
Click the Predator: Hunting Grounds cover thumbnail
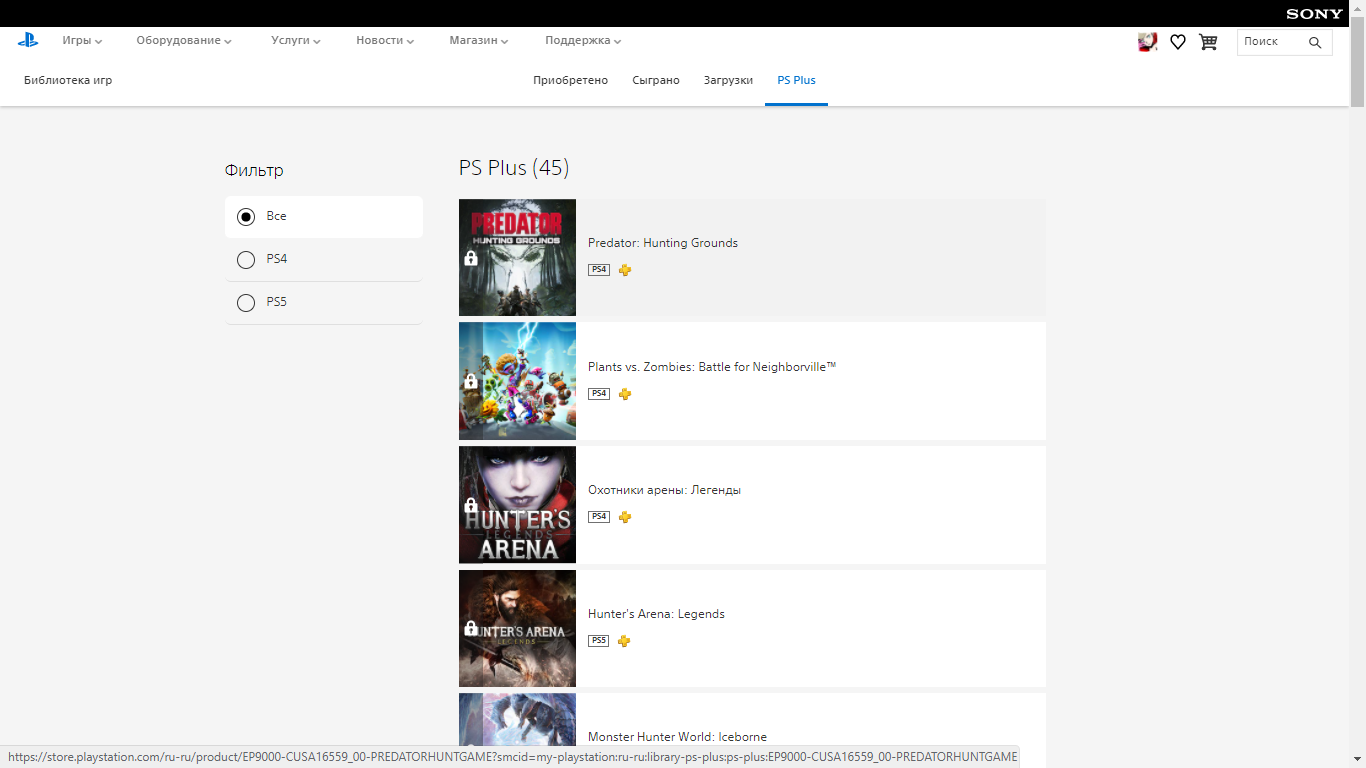coord(517,258)
